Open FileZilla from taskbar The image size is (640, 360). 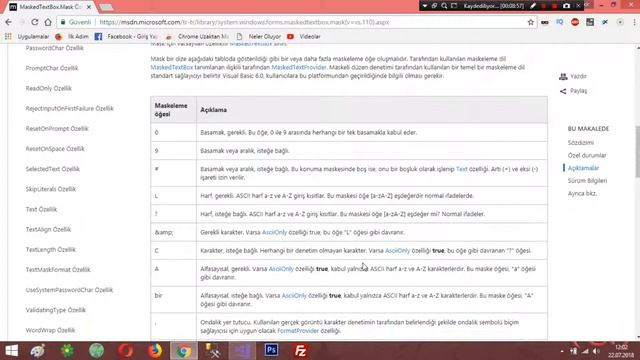point(300,351)
